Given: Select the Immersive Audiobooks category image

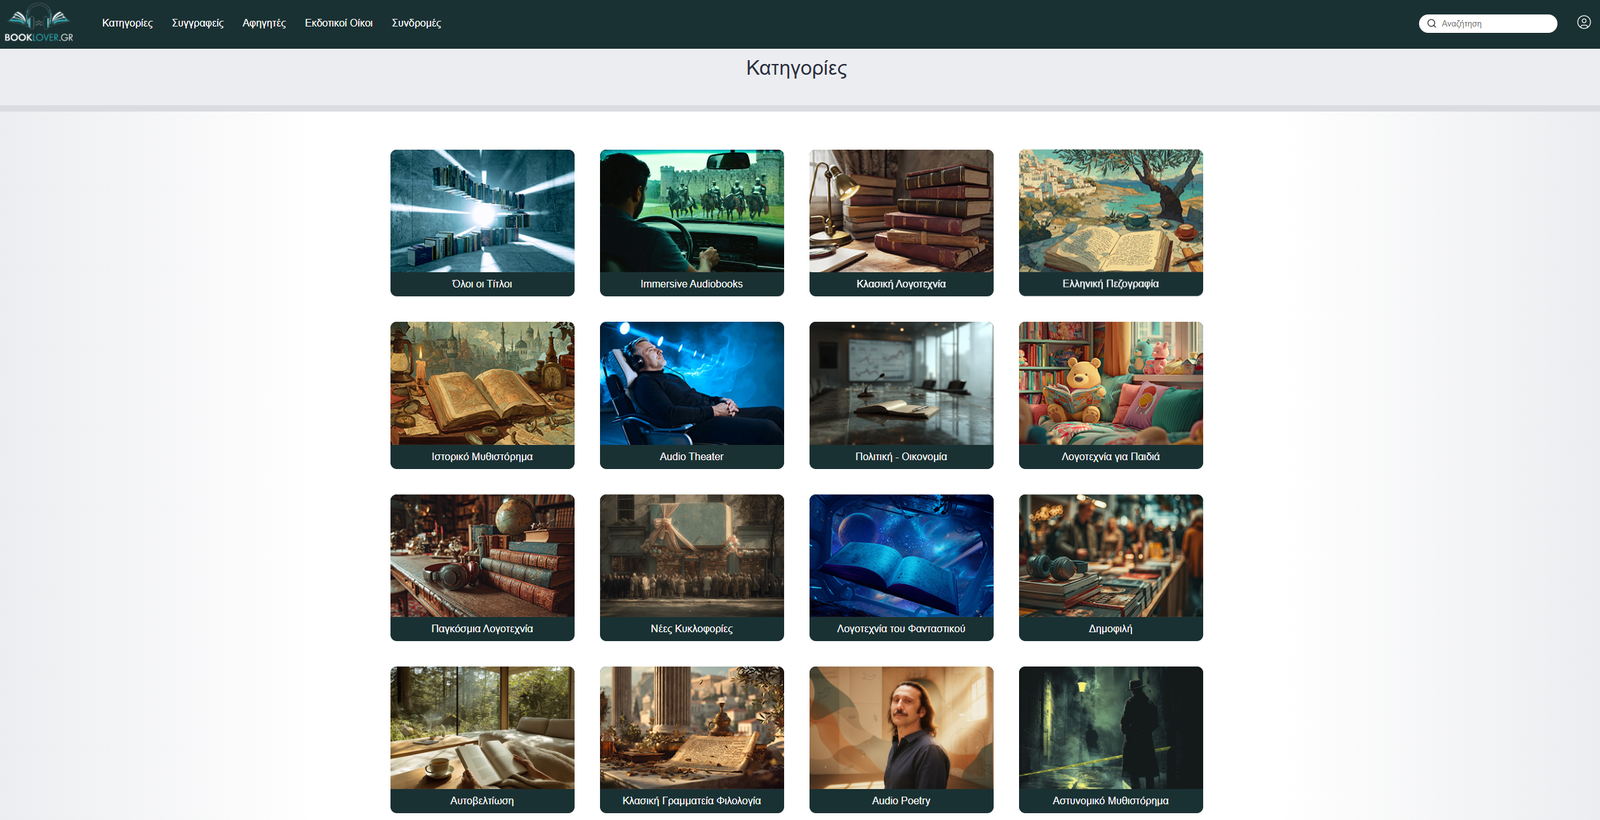Looking at the screenshot, I should [x=691, y=211].
